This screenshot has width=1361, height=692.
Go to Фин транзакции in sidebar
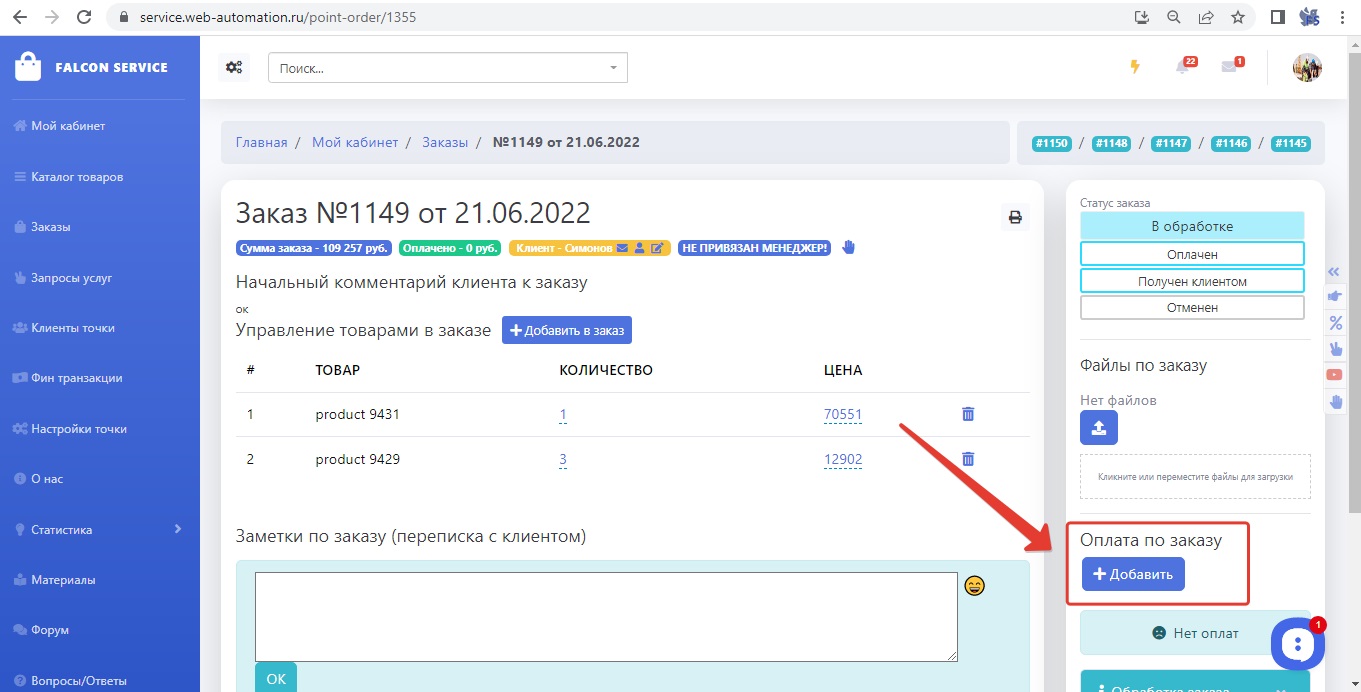[76, 378]
